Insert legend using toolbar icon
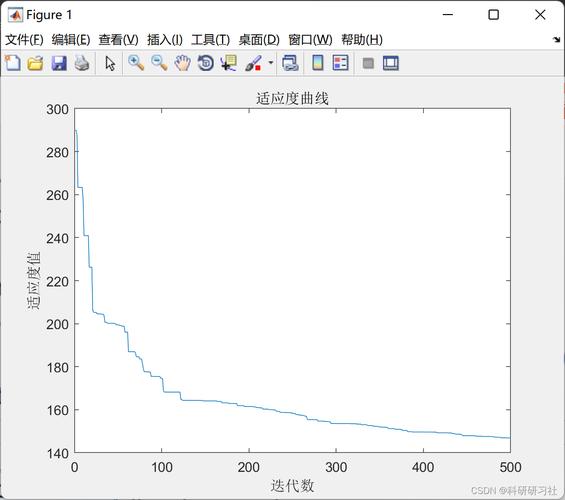 click(x=341, y=63)
